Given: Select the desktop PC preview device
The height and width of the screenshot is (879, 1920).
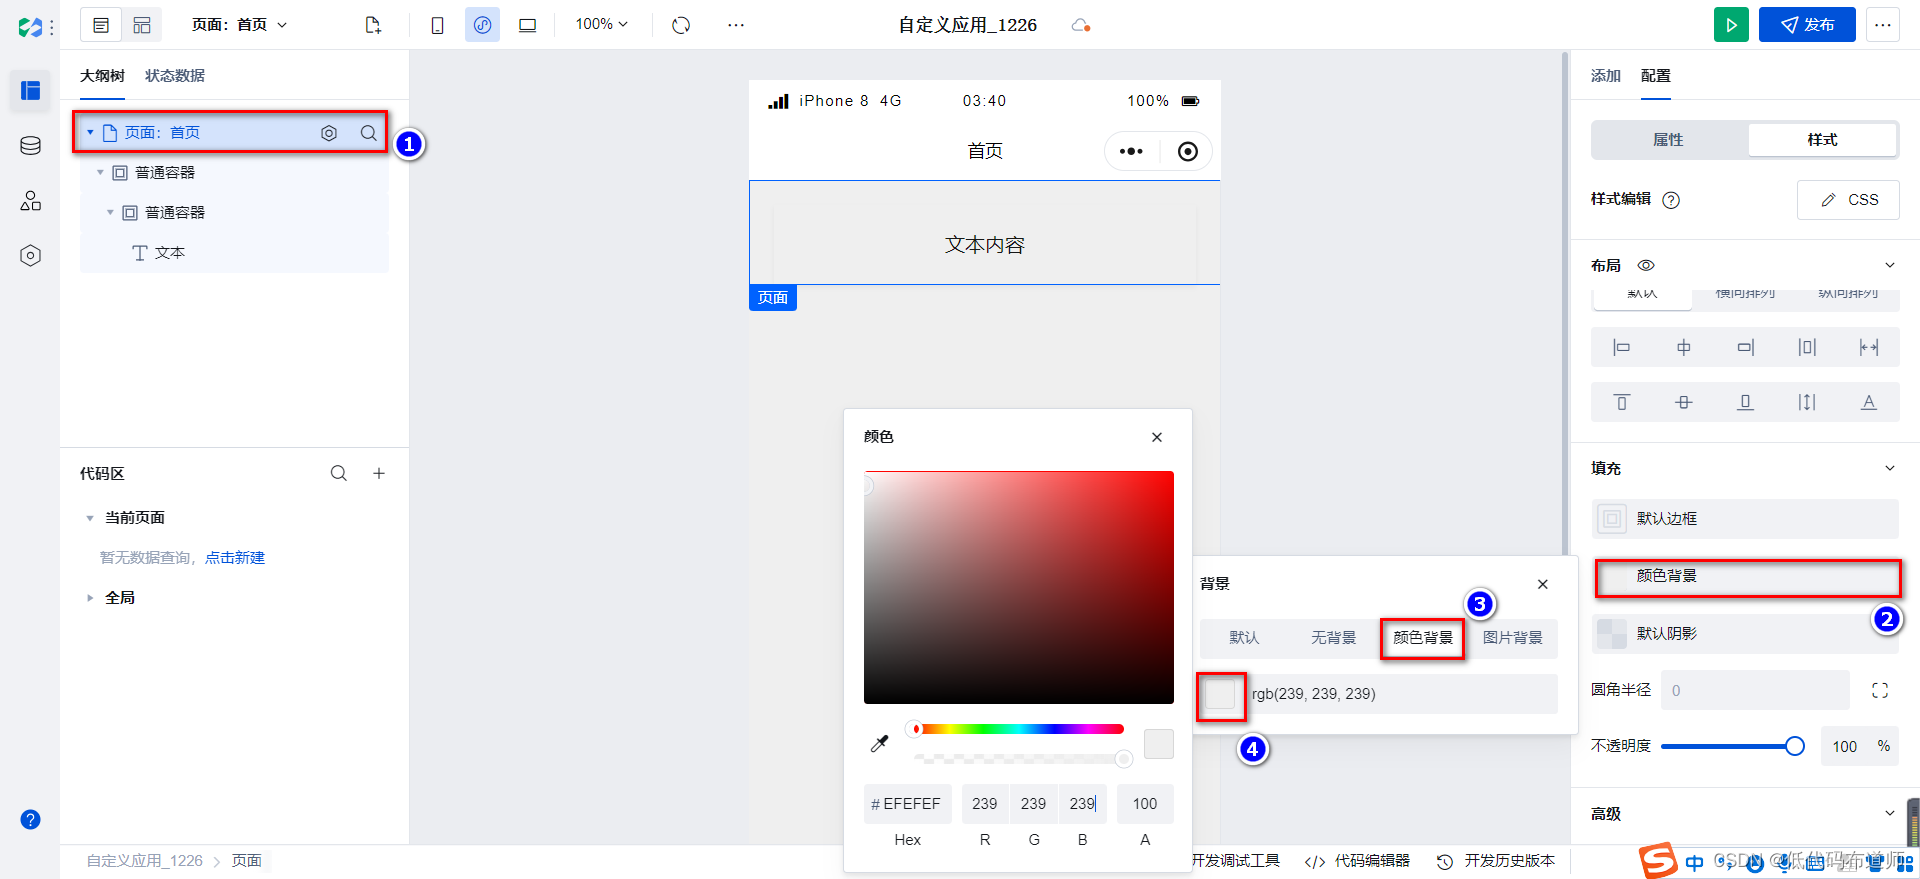Looking at the screenshot, I should coord(527,25).
